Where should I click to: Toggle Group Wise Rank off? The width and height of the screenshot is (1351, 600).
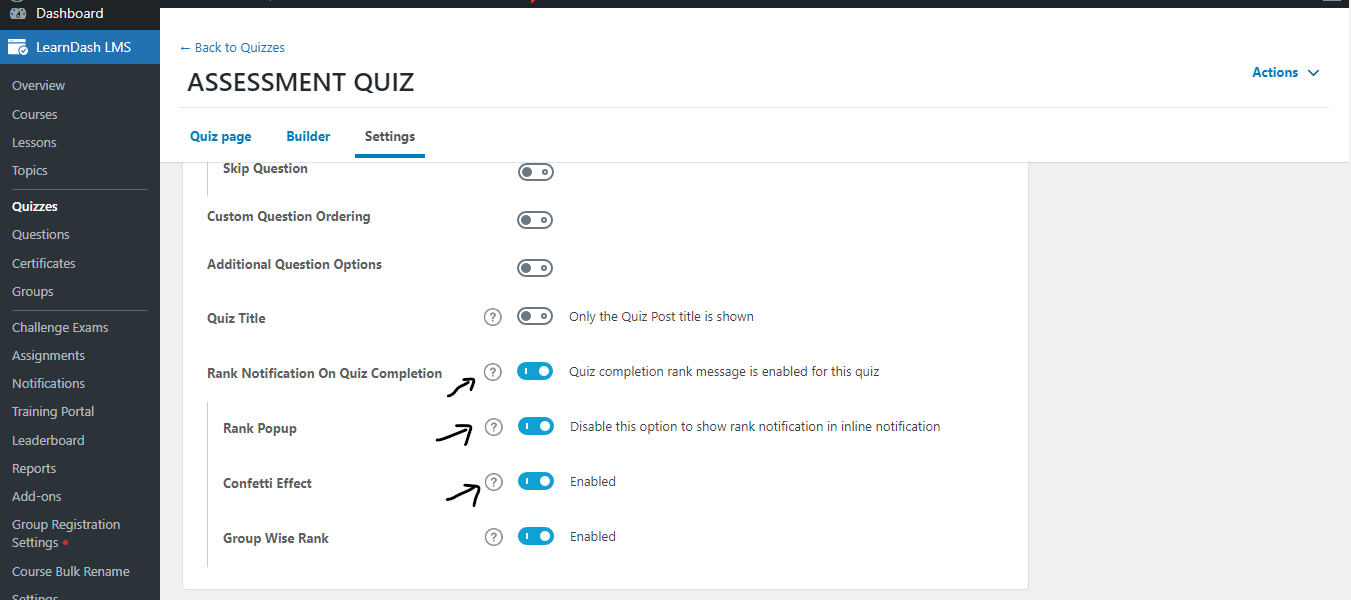coord(536,536)
